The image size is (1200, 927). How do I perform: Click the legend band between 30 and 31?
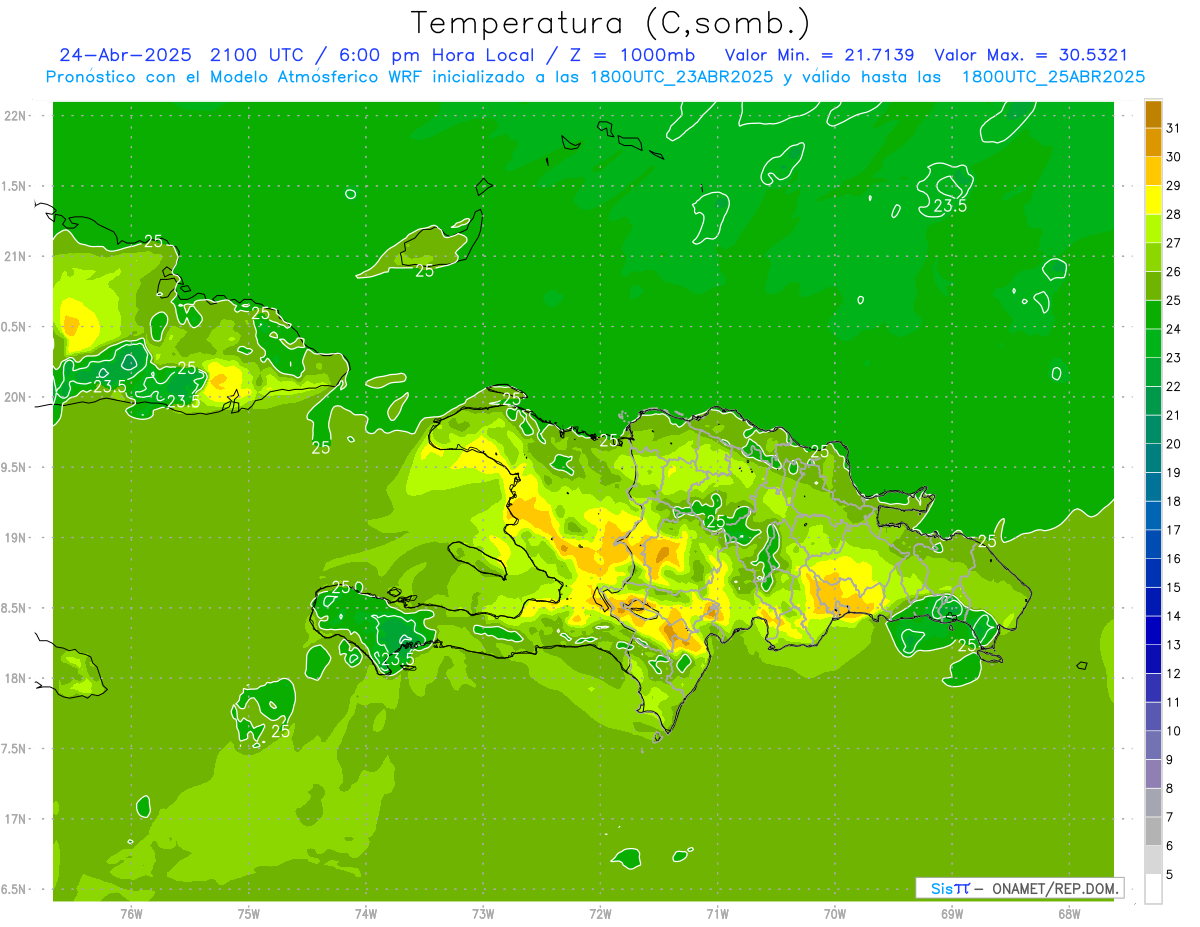pyautogui.click(x=1154, y=143)
